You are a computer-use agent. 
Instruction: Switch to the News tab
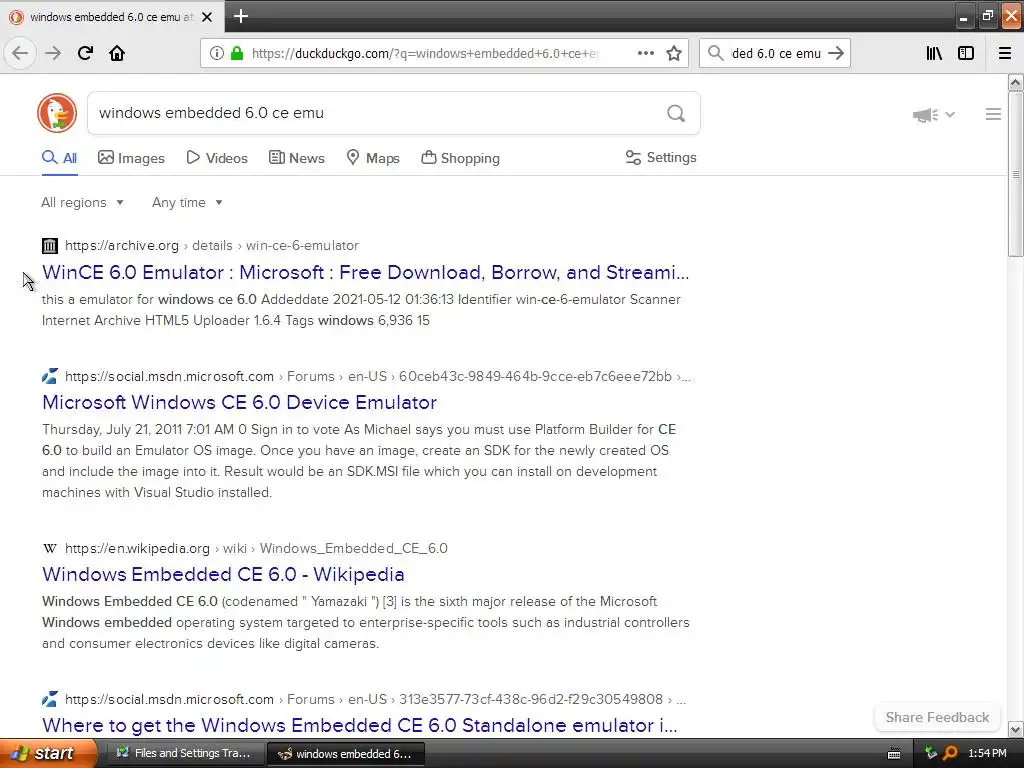point(296,158)
